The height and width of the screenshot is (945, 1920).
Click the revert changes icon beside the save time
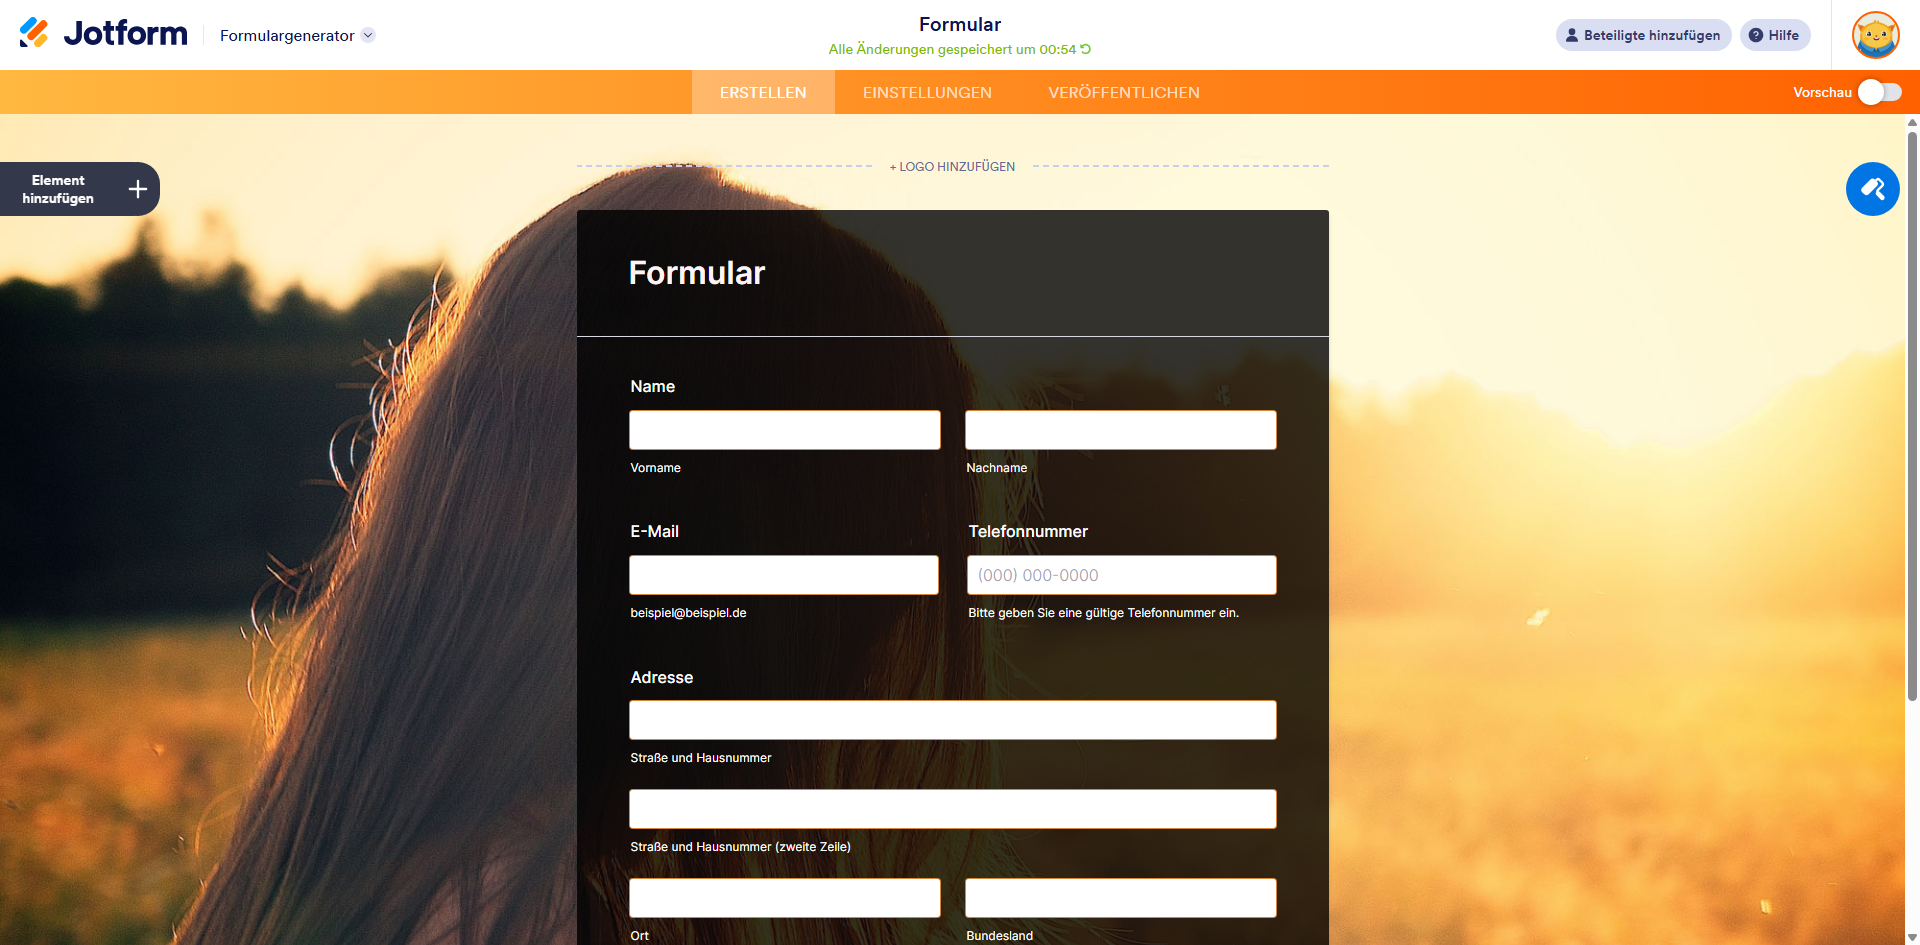click(x=1086, y=49)
